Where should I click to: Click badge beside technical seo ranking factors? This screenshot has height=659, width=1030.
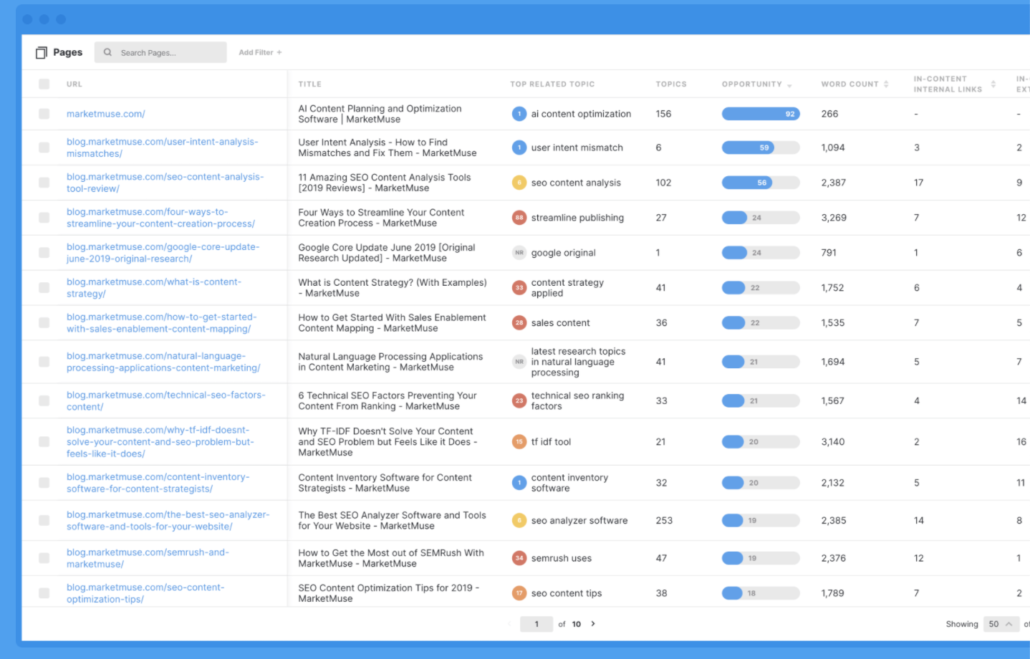(x=519, y=401)
